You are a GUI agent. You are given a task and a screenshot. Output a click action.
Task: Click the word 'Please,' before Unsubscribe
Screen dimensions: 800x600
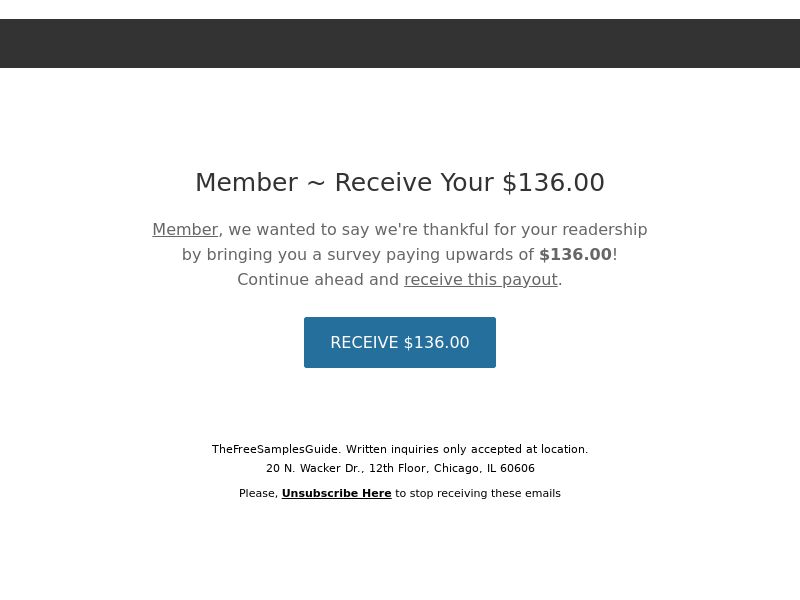258,493
